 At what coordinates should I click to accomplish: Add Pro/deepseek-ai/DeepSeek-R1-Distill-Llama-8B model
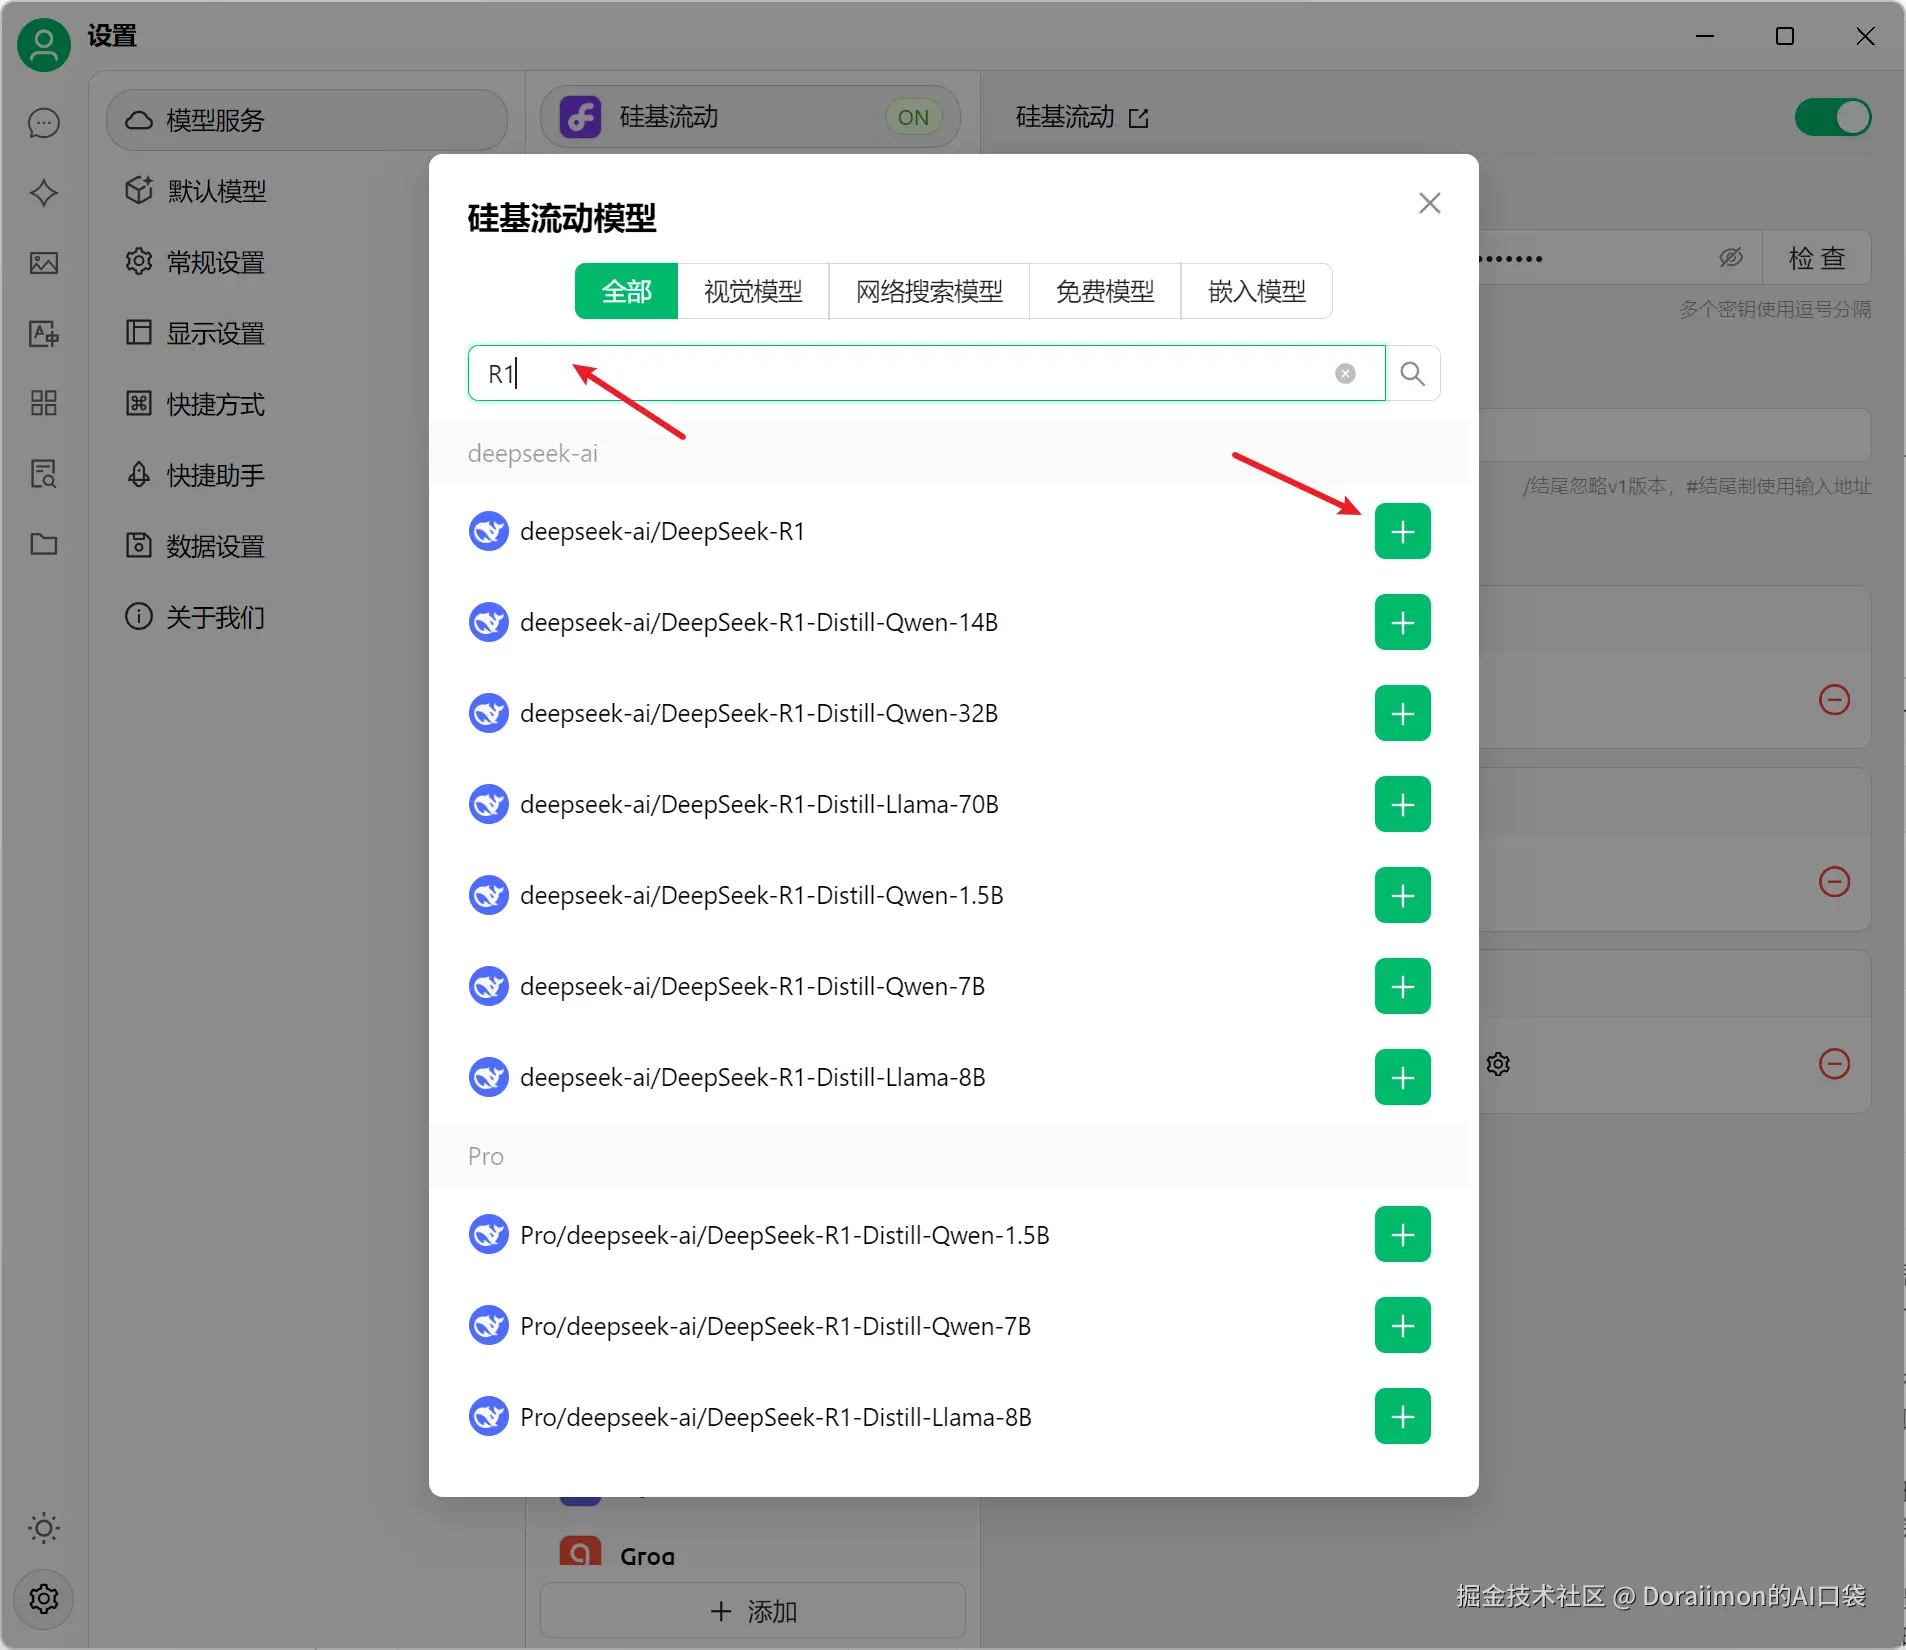[1402, 1417]
